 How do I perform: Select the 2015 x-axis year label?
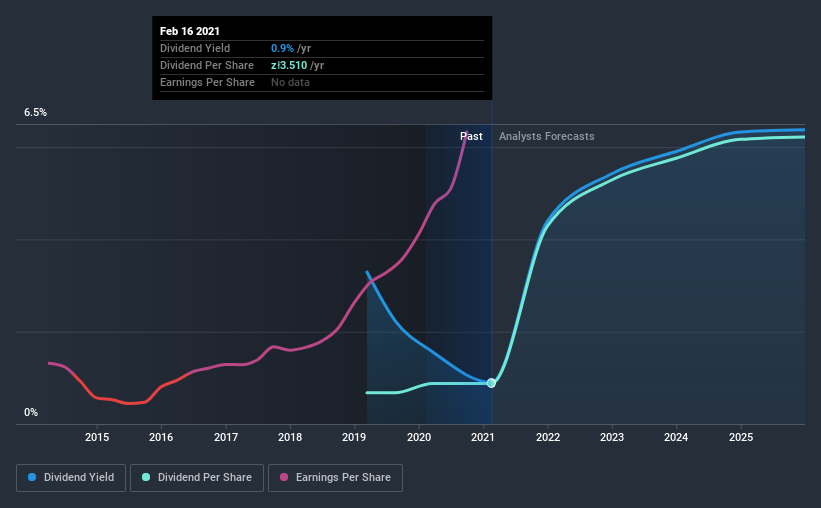97,437
